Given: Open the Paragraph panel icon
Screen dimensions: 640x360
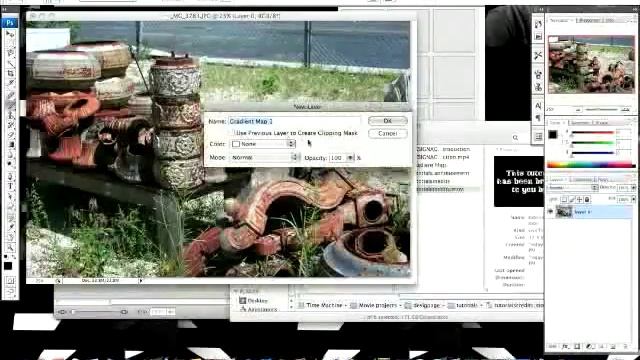Looking at the screenshot, I should (x=538, y=118).
